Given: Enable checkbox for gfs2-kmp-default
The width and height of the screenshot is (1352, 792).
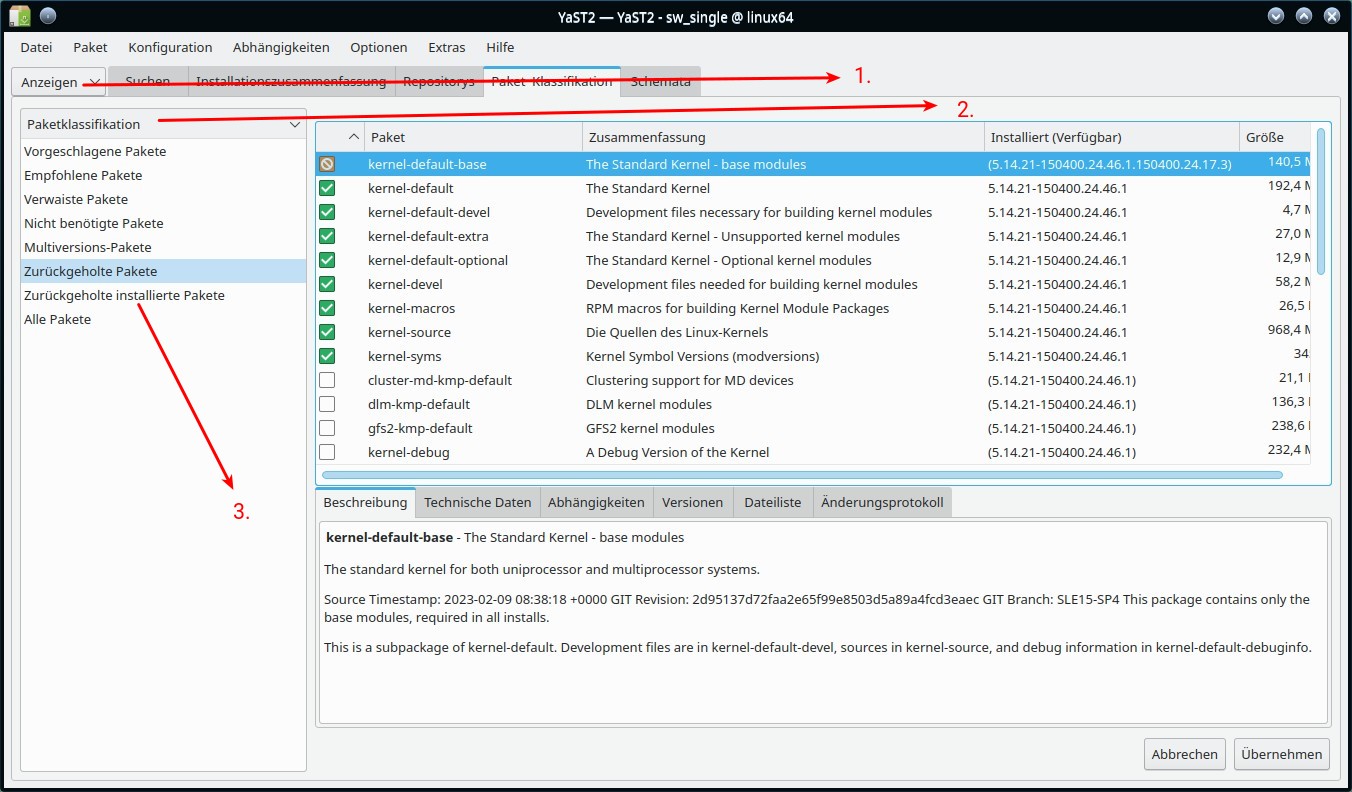Looking at the screenshot, I should pyautogui.click(x=327, y=428).
